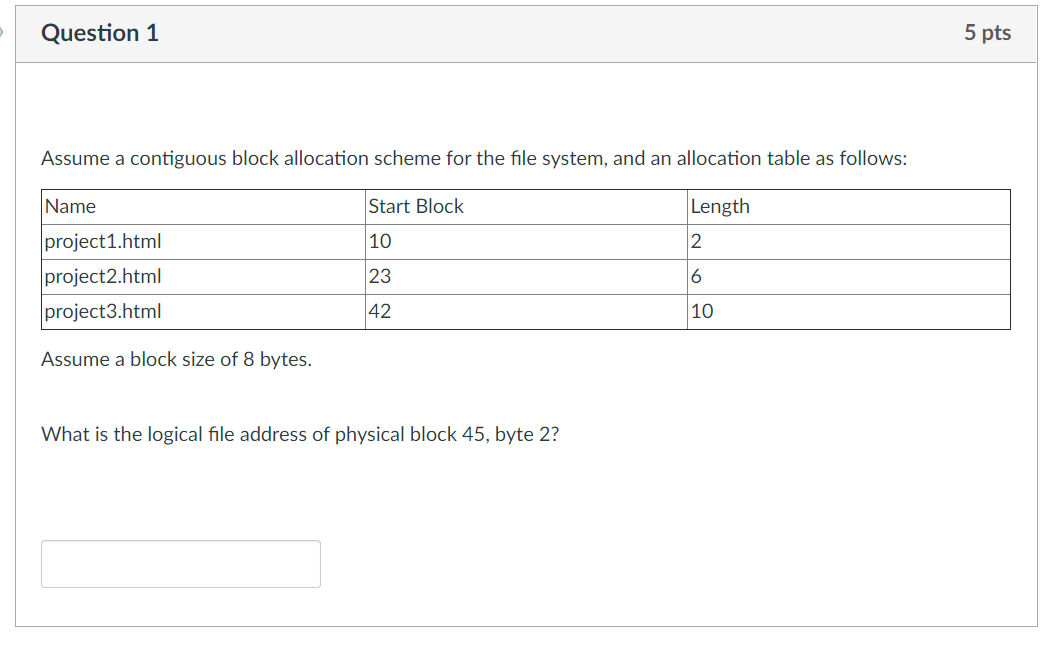Click the start block value 23 for project2.html
1058x650 pixels.
[x=380, y=276]
